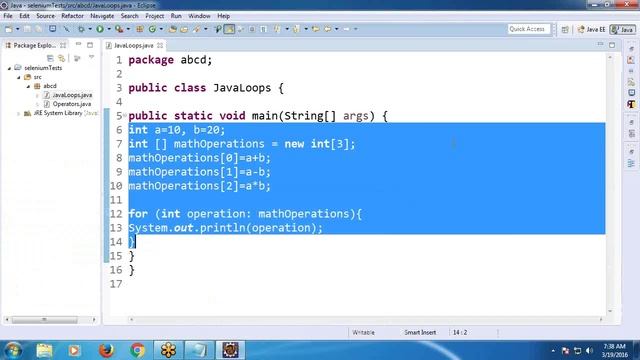Image resolution: width=640 pixels, height=360 pixels.
Task: Click the New Java Package icon
Action: [140, 29]
